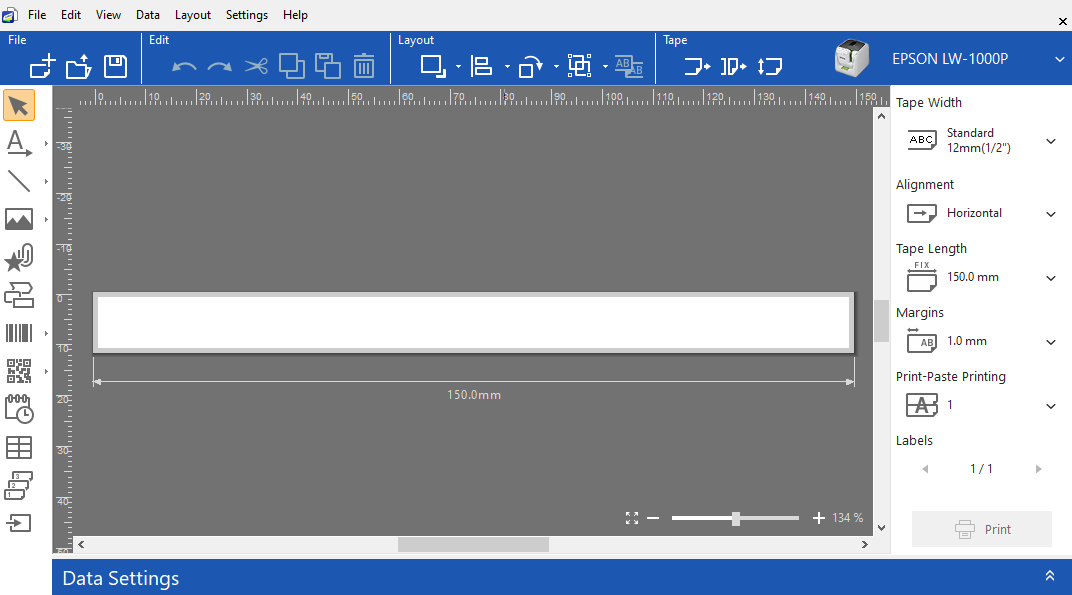Open the Layout menu
1072x595 pixels.
pos(193,15)
